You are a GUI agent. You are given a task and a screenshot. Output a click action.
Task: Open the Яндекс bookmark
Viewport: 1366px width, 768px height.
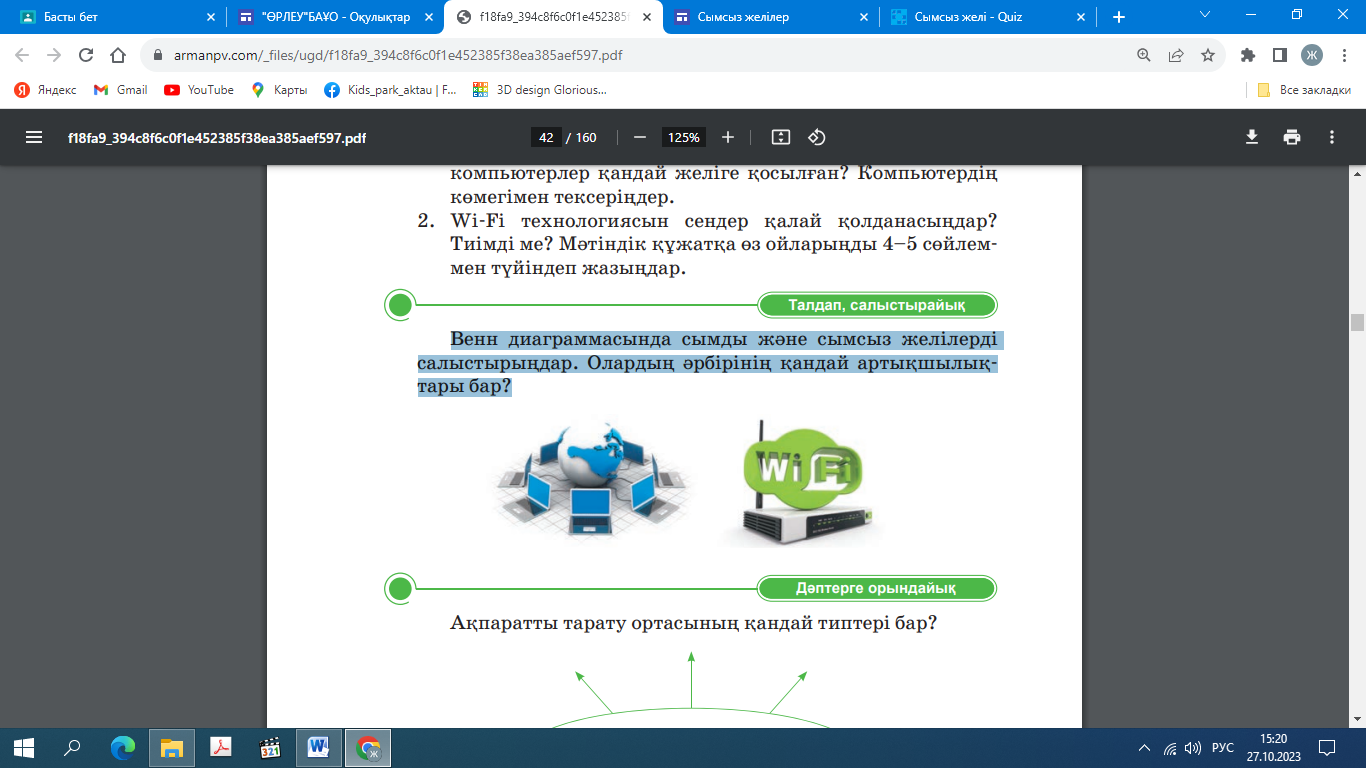pyautogui.click(x=45, y=90)
